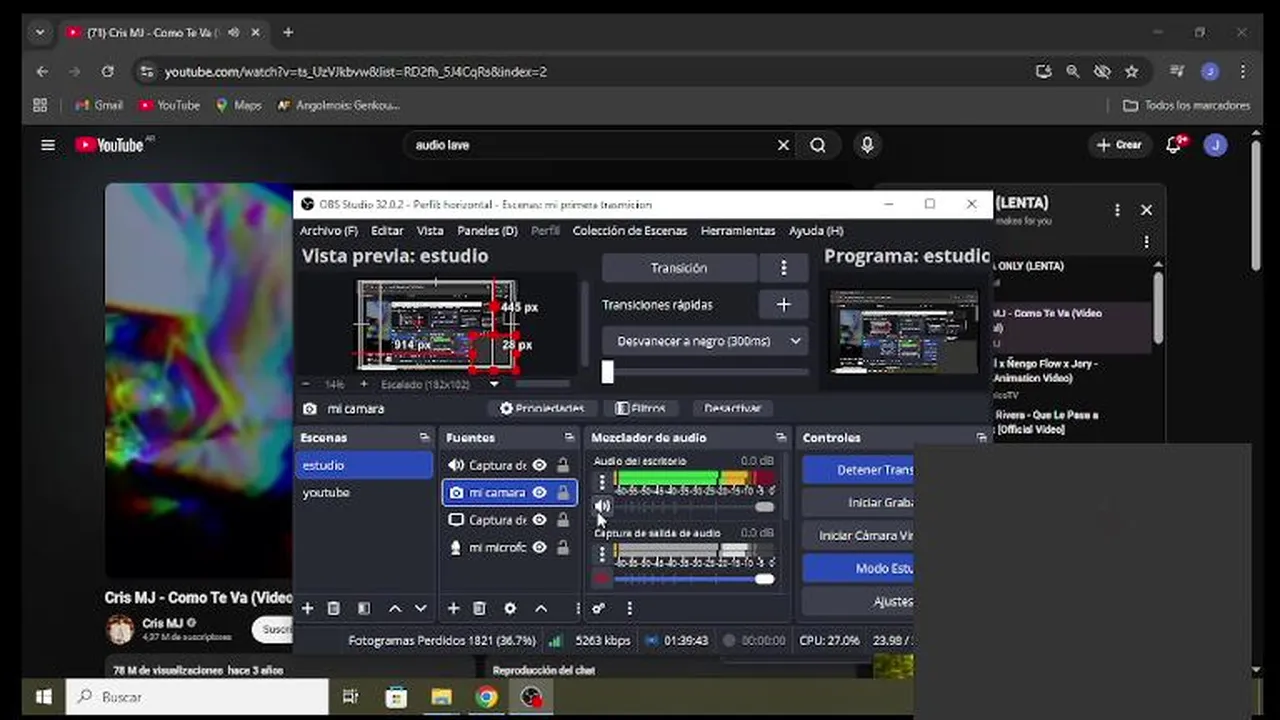
Task: Toggle visibility of mi microfono source
Action: [x=540, y=547]
